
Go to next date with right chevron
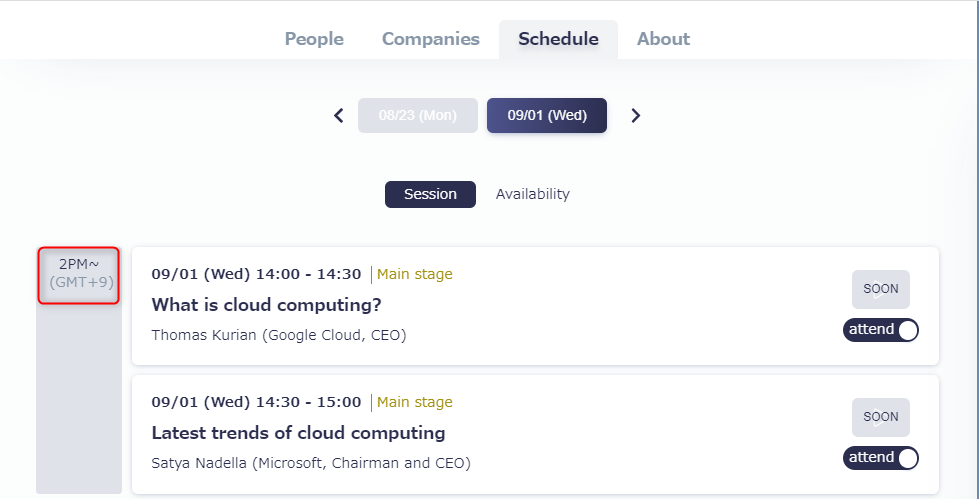click(x=636, y=116)
